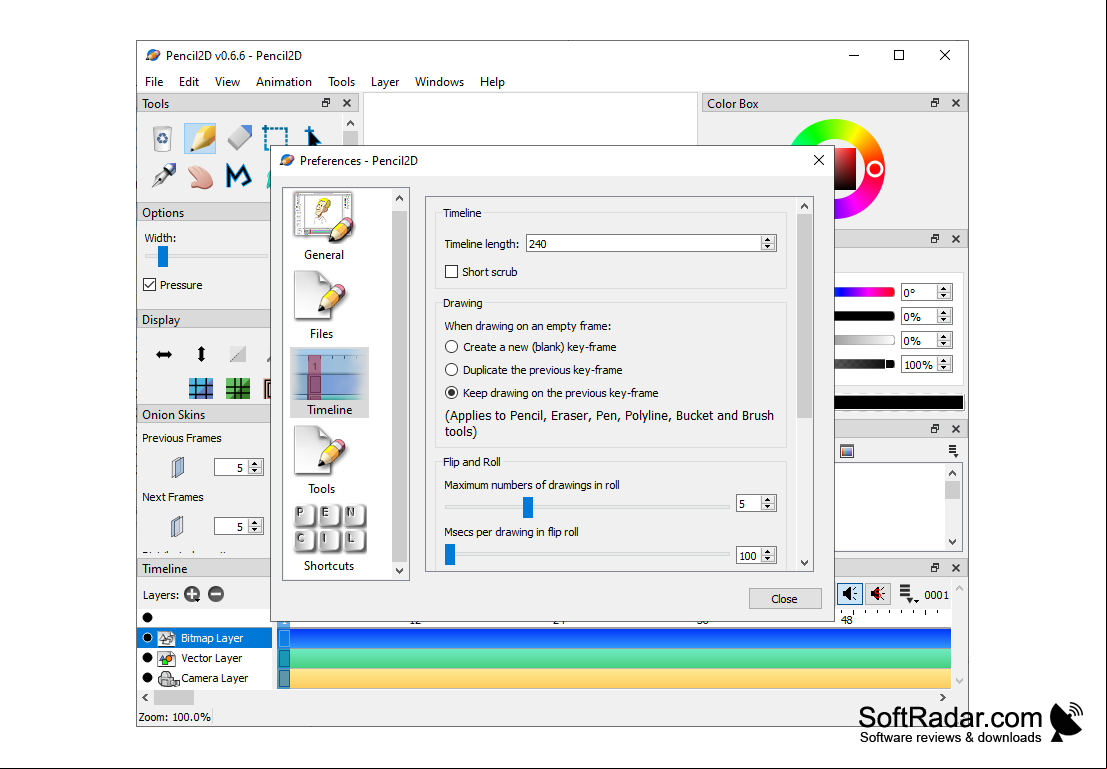The image size is (1107, 769).
Task: Tick the Short scrub checkbox
Action: (x=452, y=272)
